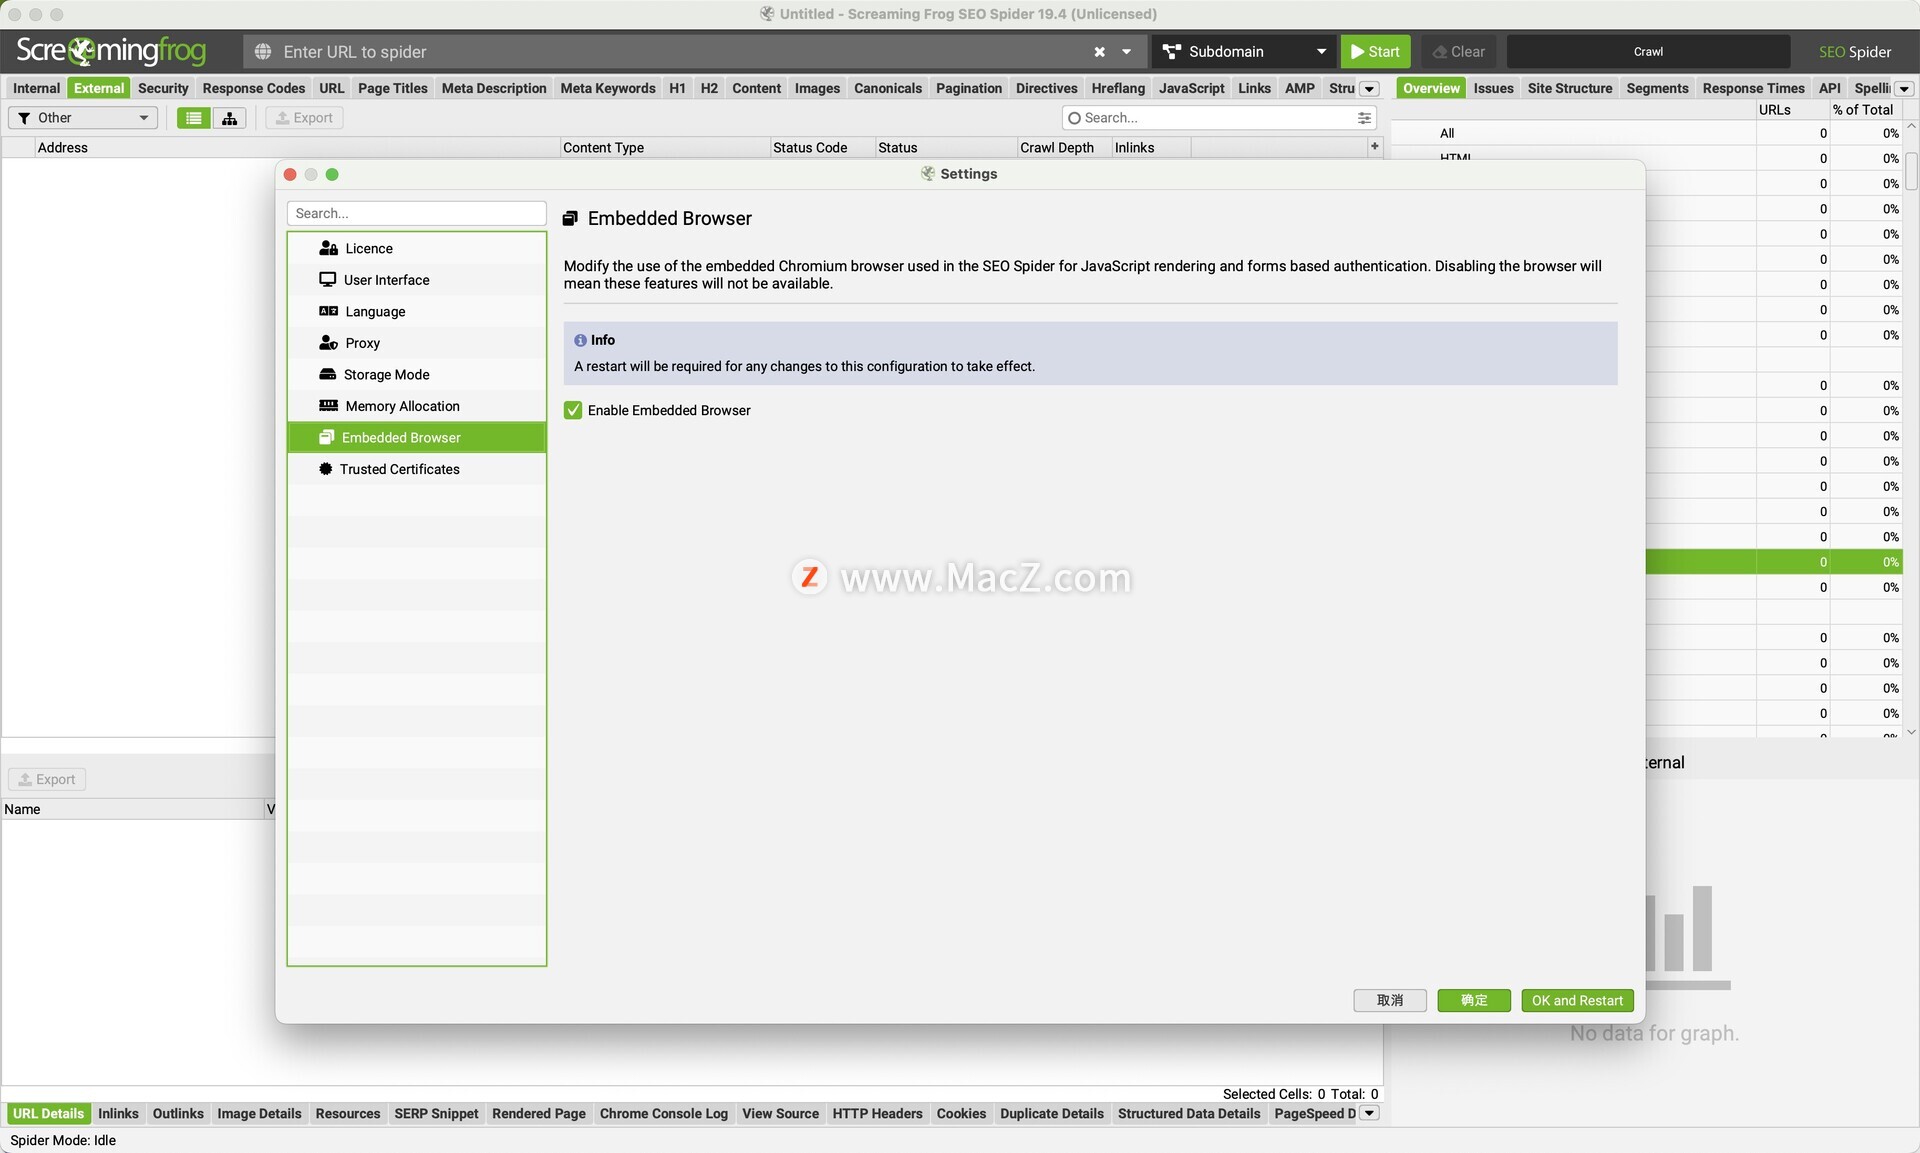The width and height of the screenshot is (1920, 1153).
Task: Click the OK and Restart button
Action: click(x=1577, y=1000)
